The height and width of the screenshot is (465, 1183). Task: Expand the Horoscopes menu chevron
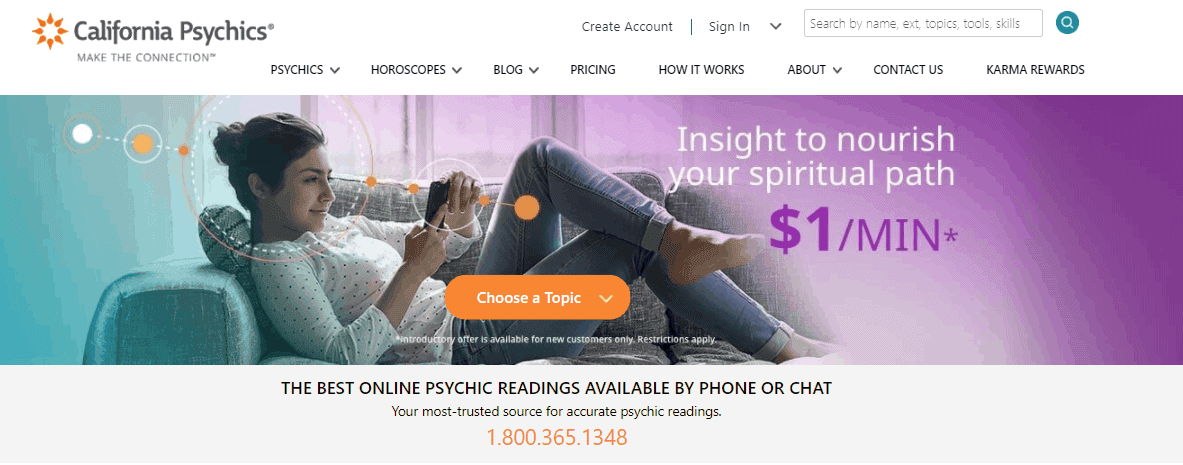(x=457, y=70)
